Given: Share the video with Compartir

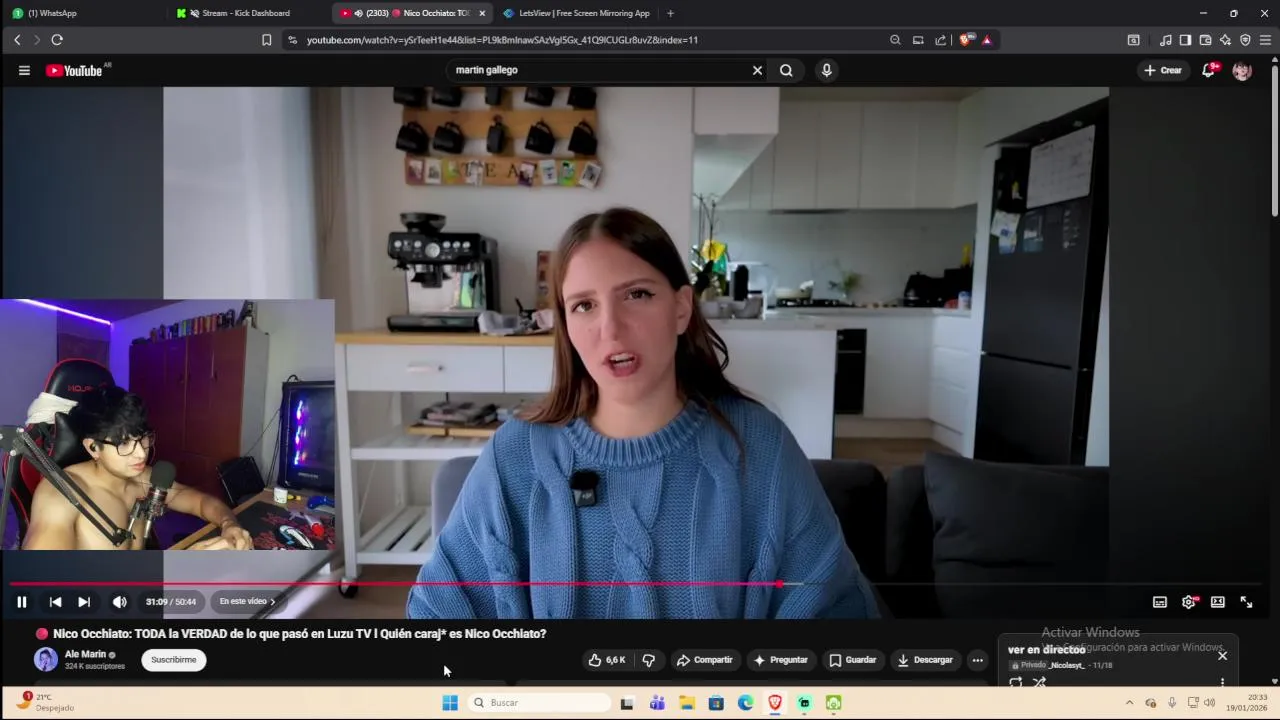Looking at the screenshot, I should [705, 660].
